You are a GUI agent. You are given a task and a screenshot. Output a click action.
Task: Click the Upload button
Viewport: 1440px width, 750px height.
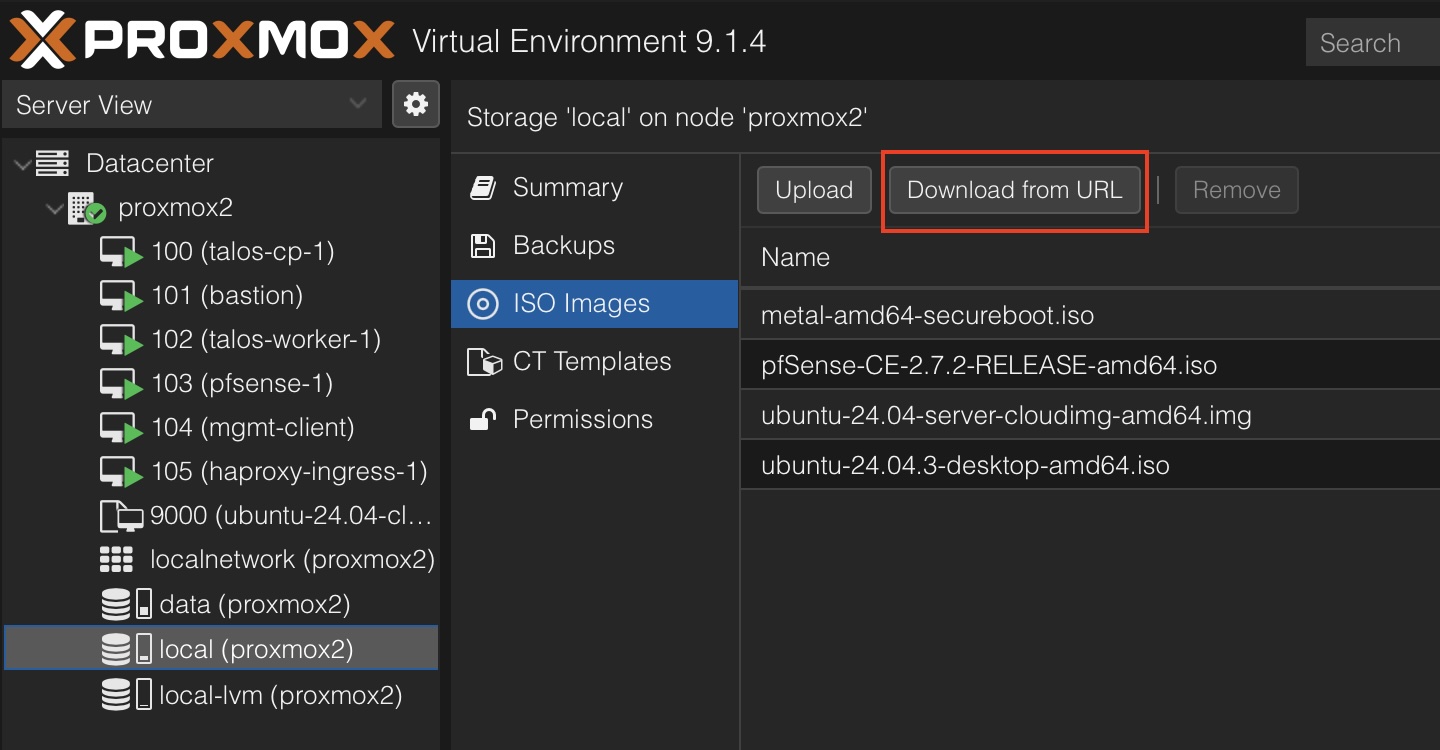814,190
